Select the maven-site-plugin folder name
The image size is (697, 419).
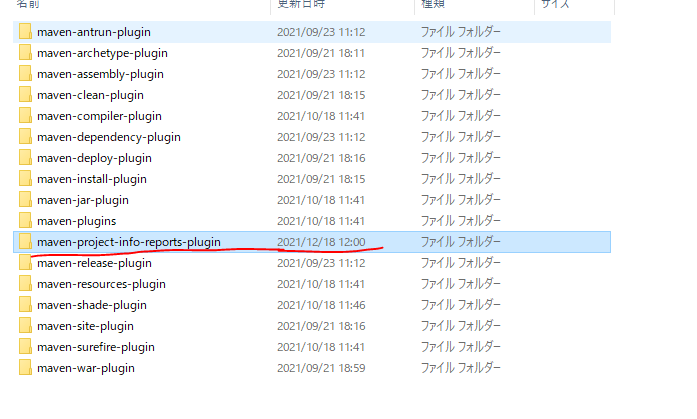tap(85, 326)
